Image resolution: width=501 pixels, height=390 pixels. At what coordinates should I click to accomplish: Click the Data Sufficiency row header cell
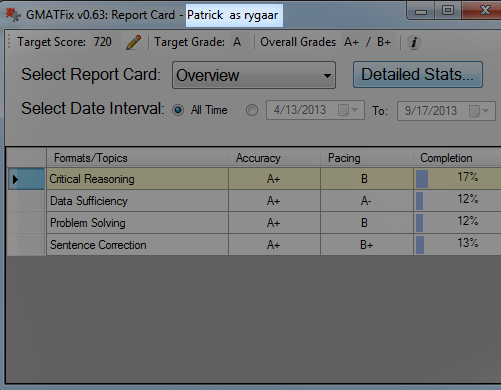tap(26, 201)
